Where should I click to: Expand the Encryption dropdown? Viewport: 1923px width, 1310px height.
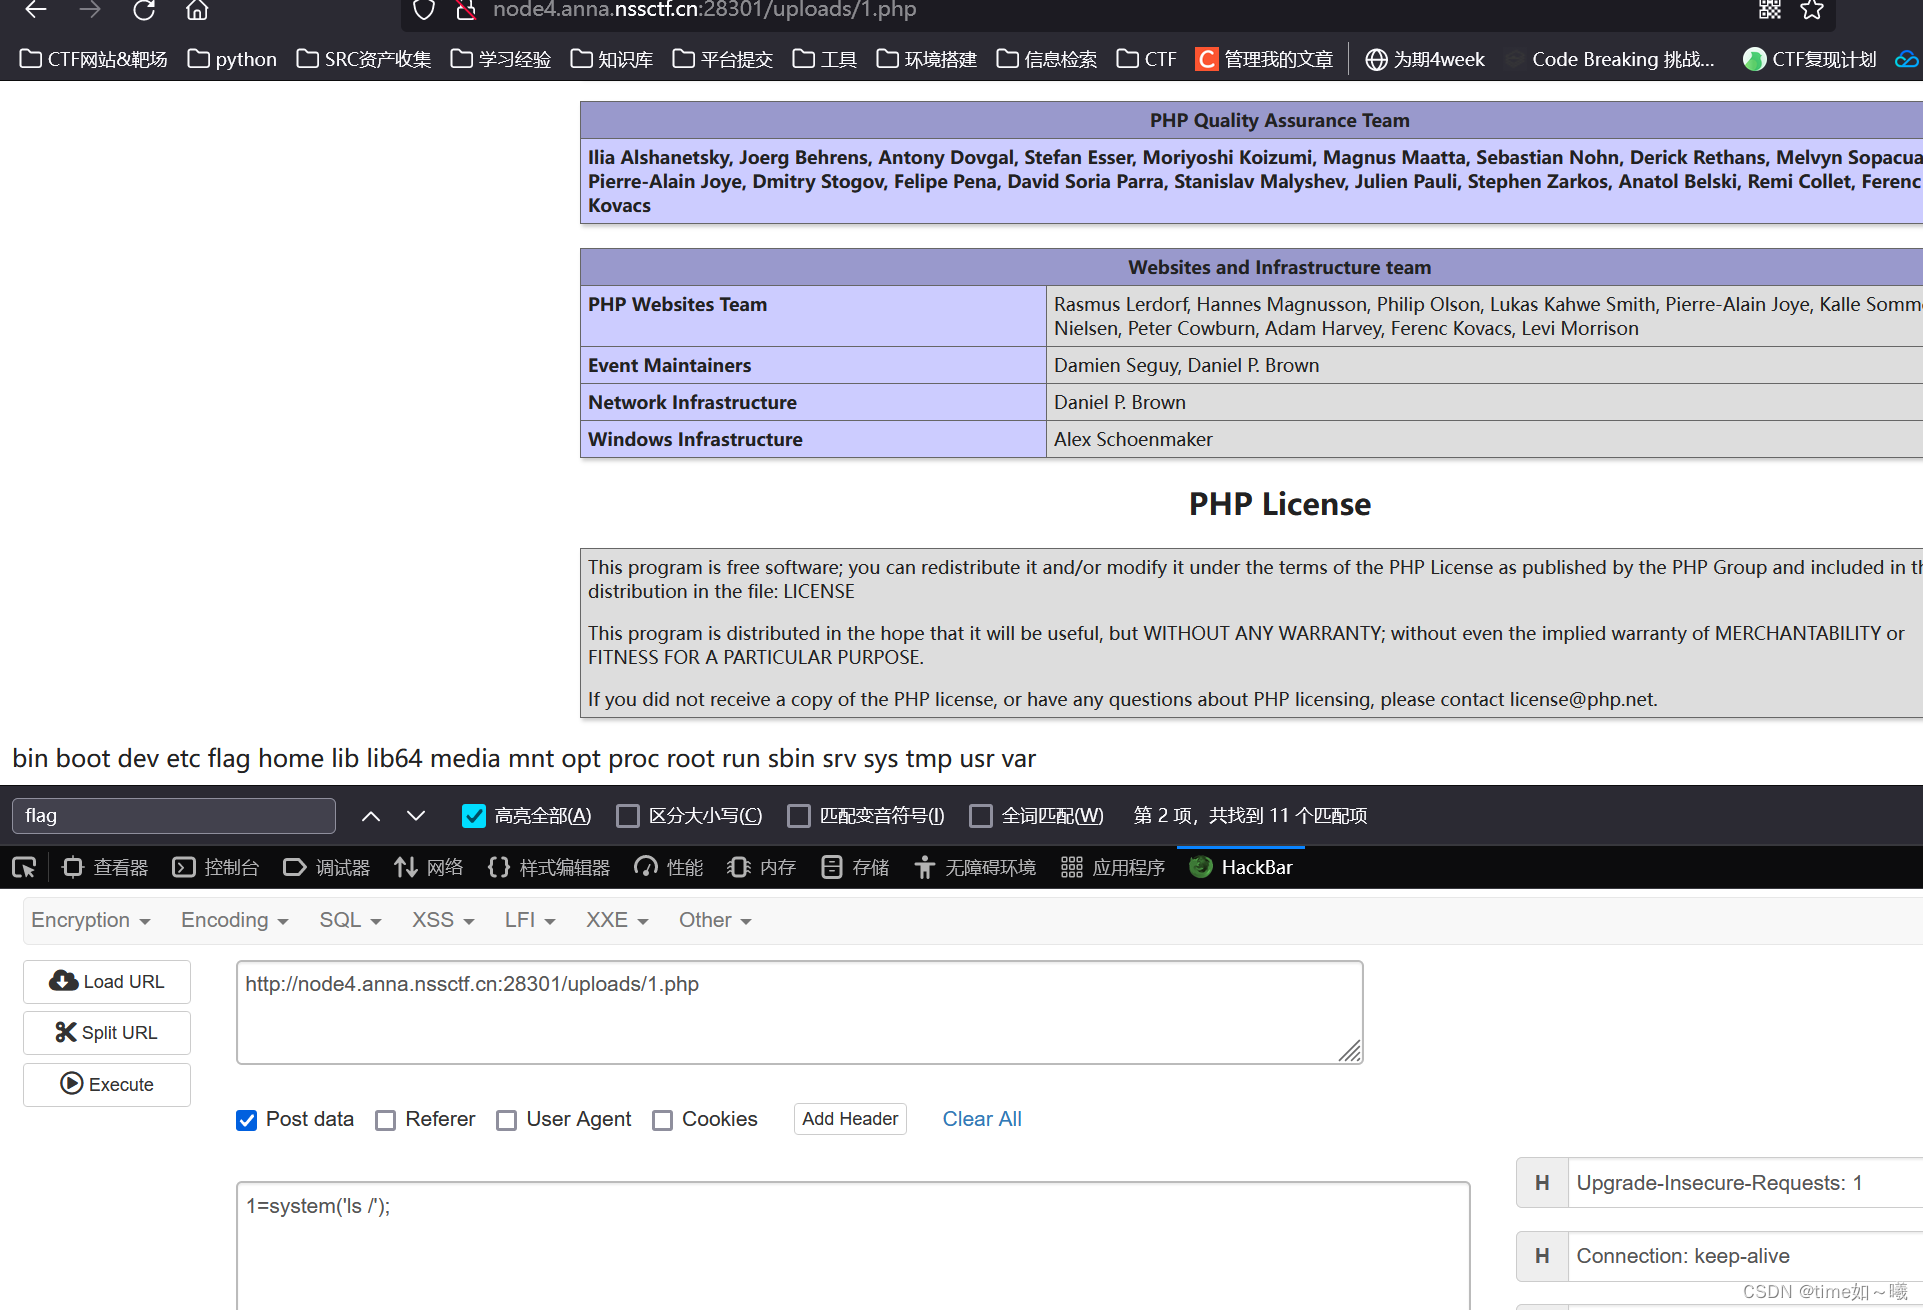[x=91, y=920]
